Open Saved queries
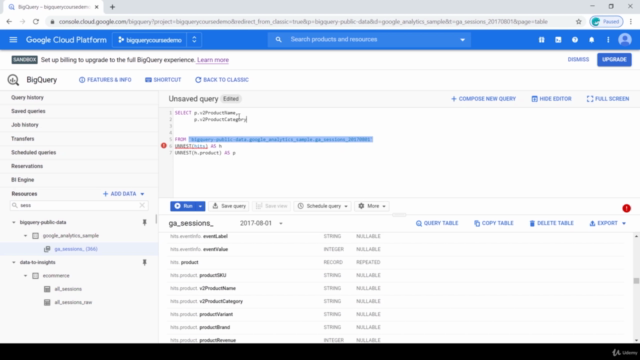 pos(28,111)
